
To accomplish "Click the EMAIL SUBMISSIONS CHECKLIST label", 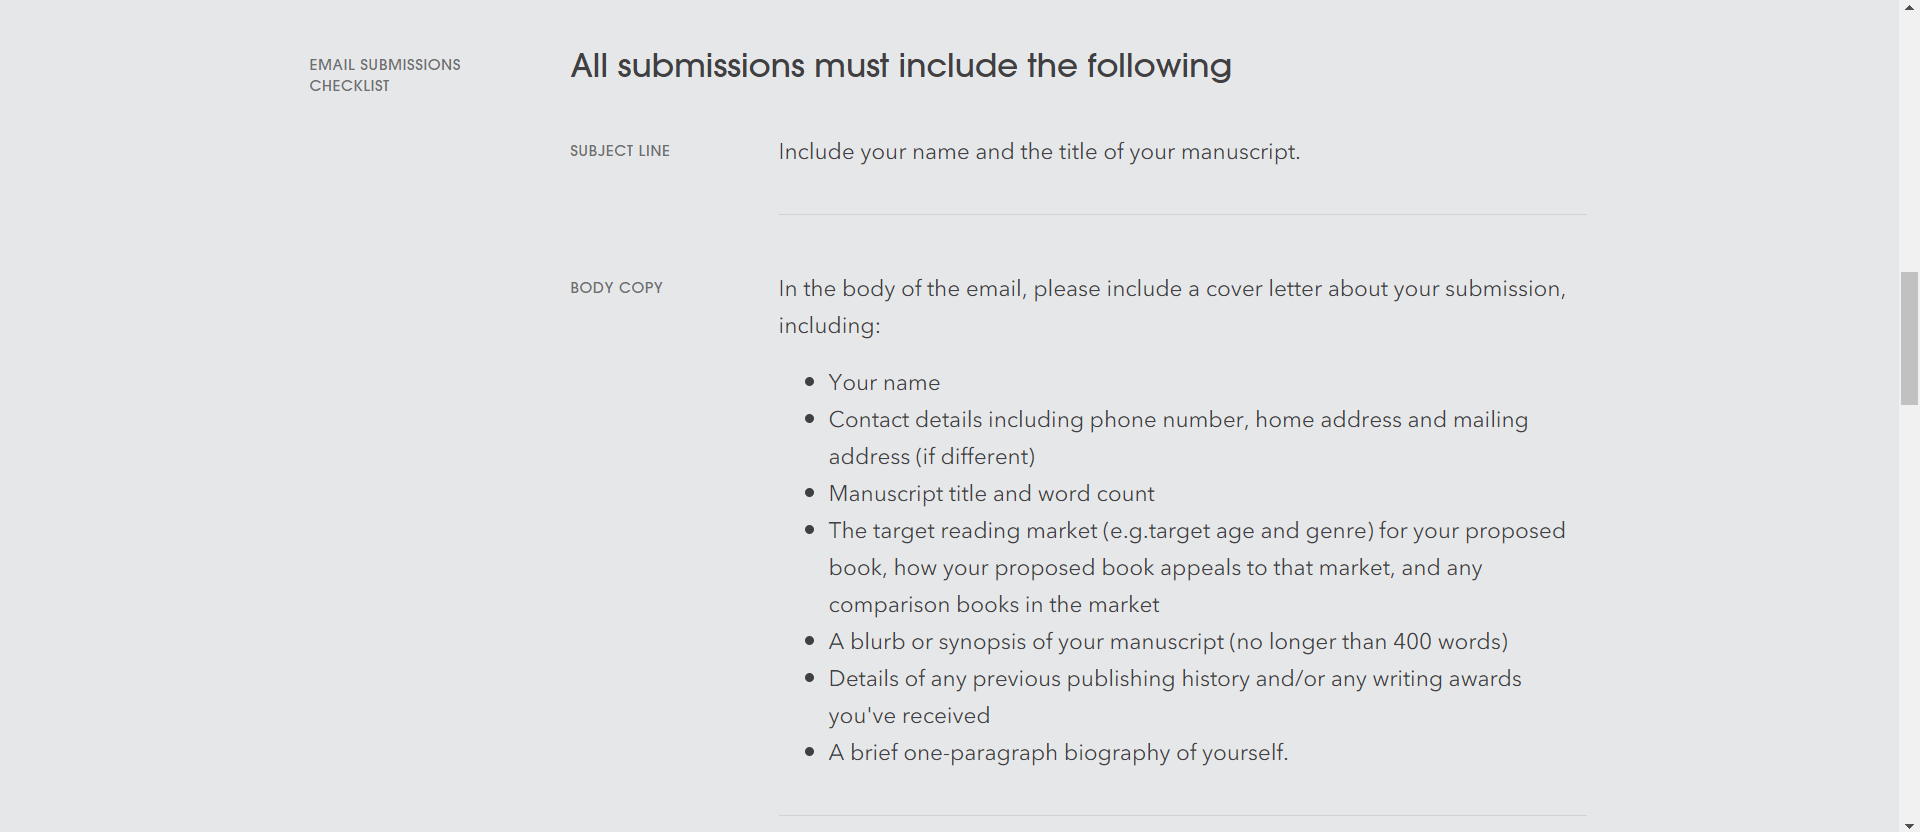I will coord(385,75).
